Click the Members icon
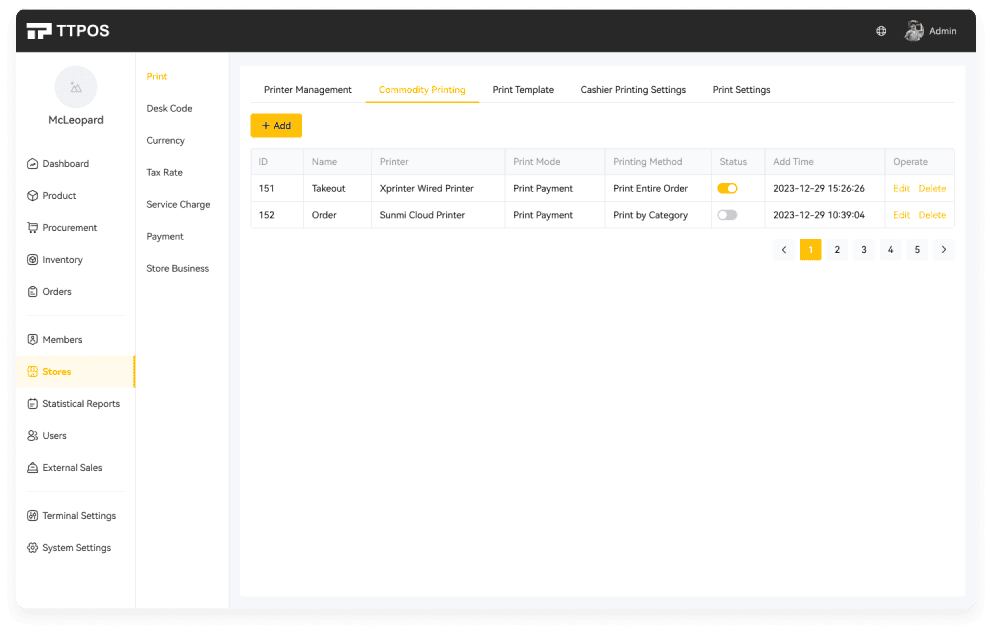This screenshot has width=992, height=633. (32, 340)
